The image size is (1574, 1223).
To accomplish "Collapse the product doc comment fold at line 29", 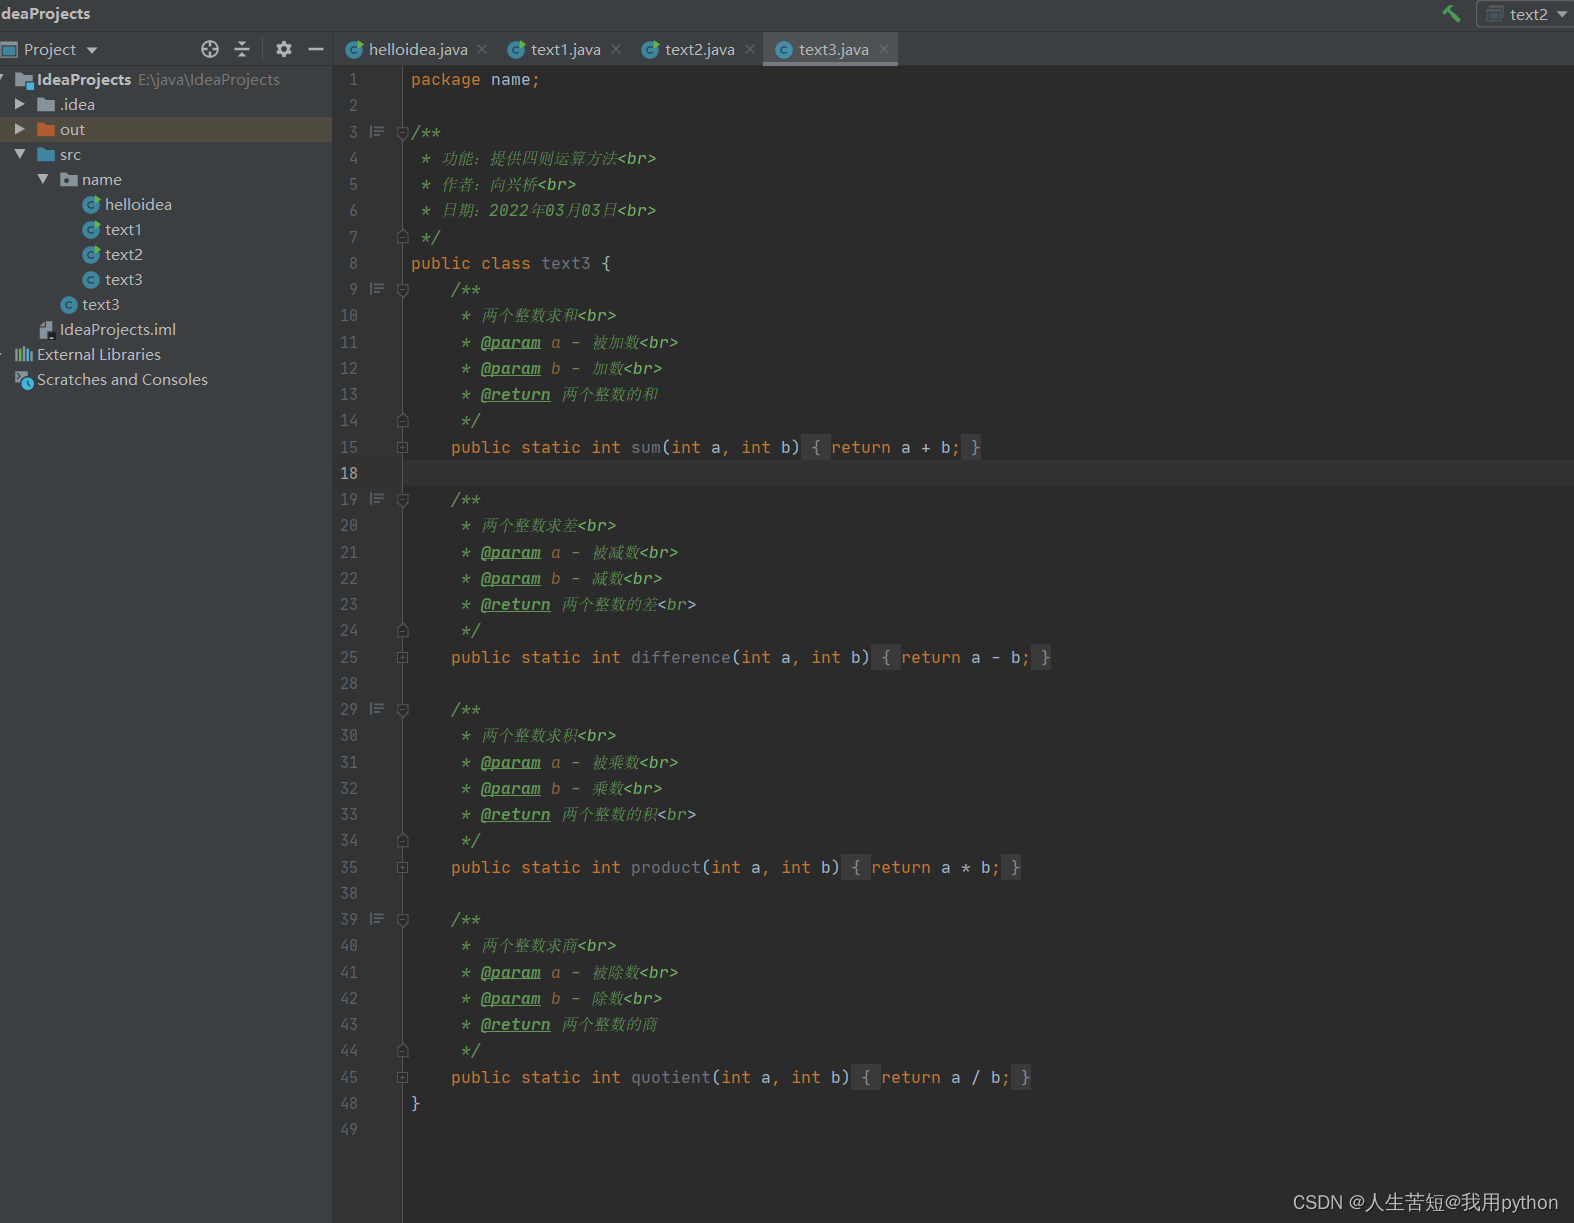I will (402, 710).
